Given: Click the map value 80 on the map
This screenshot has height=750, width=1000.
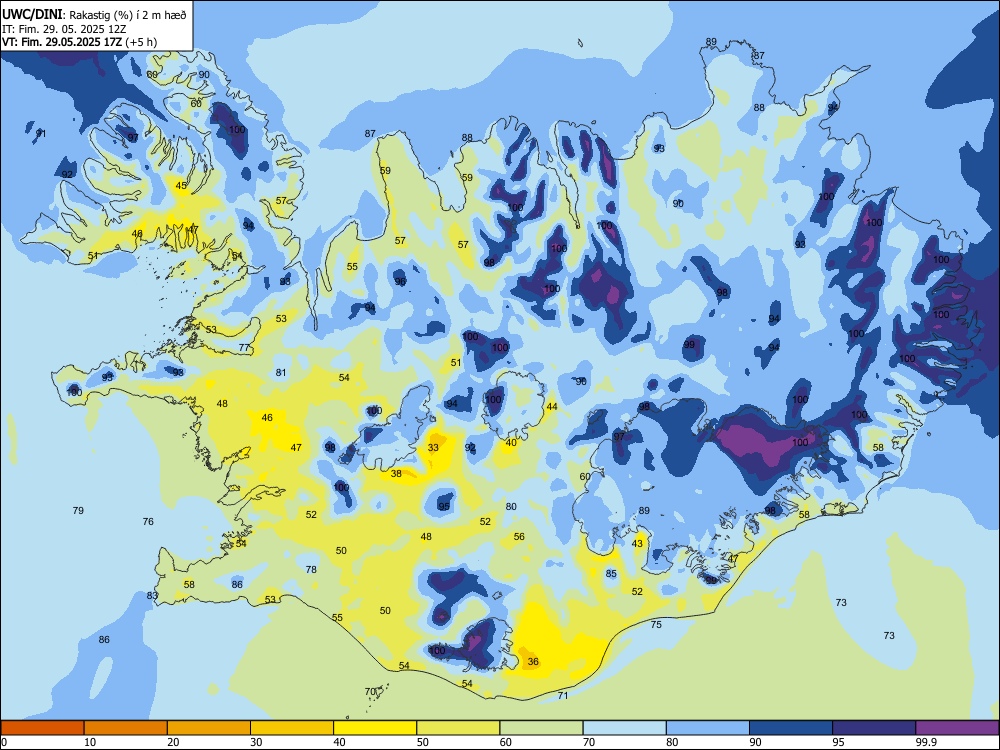Looking at the screenshot, I should (511, 506).
